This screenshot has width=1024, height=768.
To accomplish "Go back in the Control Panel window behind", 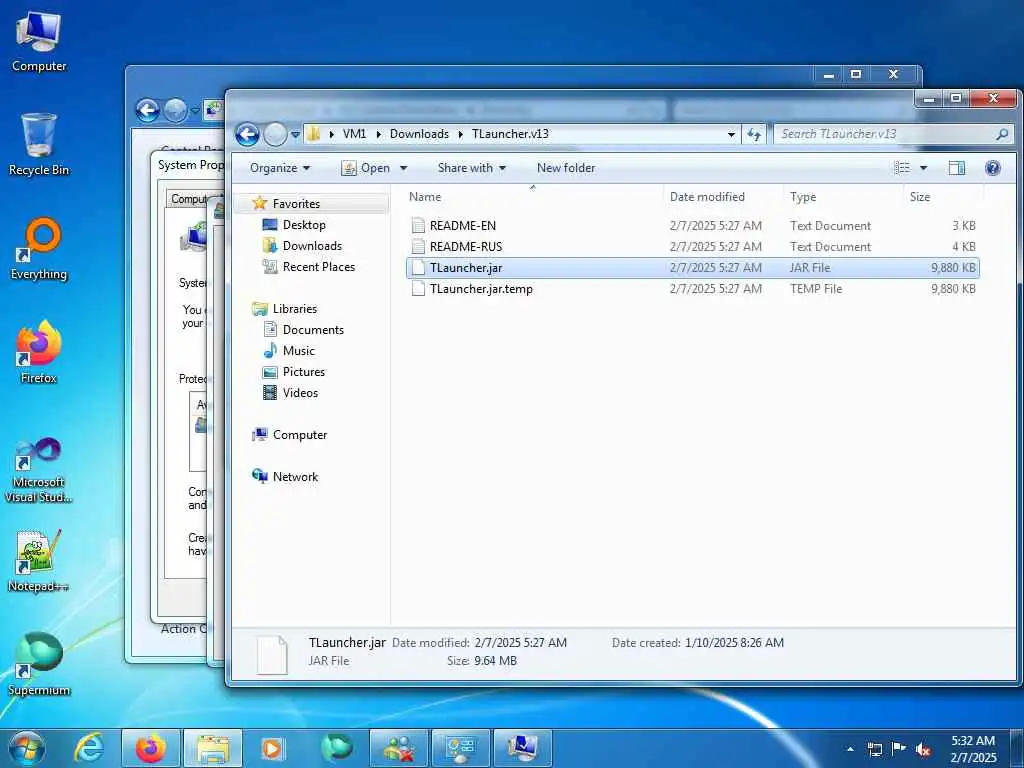I will coord(148,110).
